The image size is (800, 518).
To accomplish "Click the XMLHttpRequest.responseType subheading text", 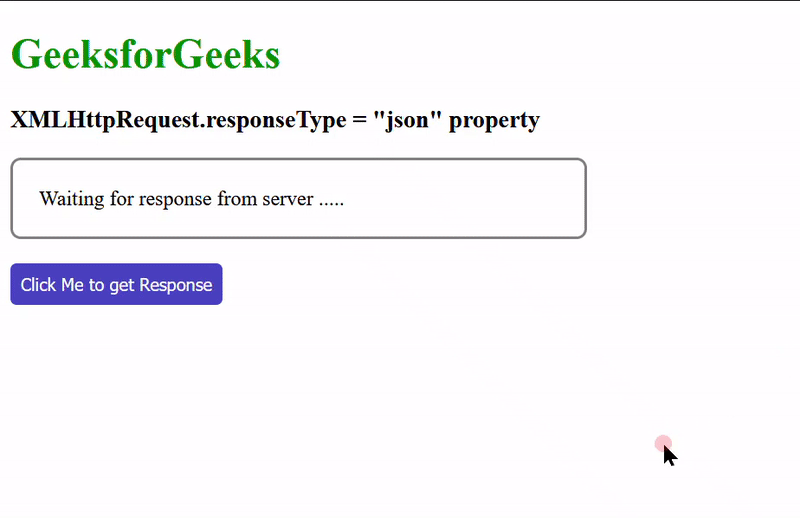I will (x=275, y=120).
